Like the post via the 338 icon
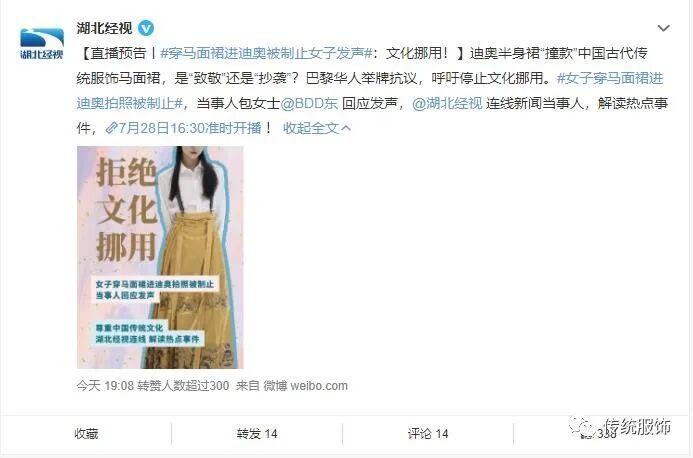Screen dimensions: 693x458 (599, 434)
